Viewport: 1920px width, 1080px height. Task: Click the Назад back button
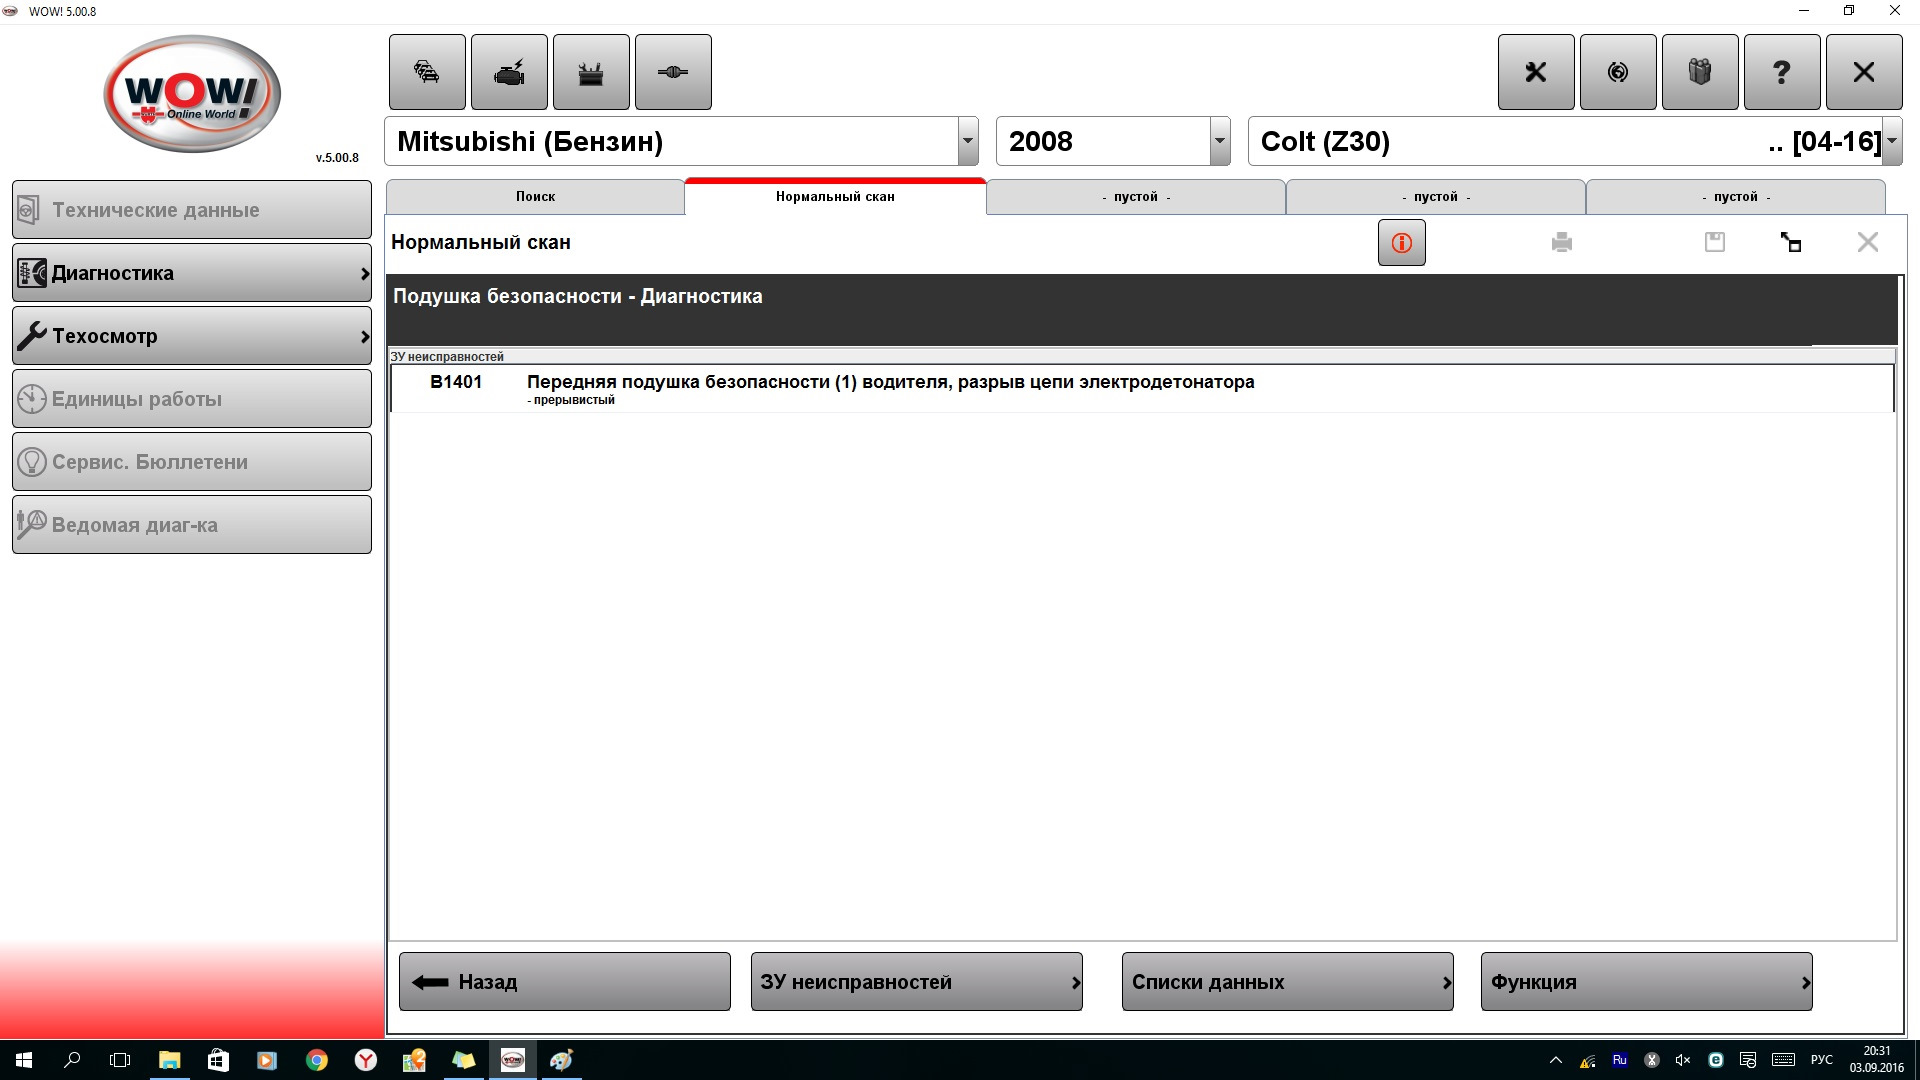pos(564,982)
